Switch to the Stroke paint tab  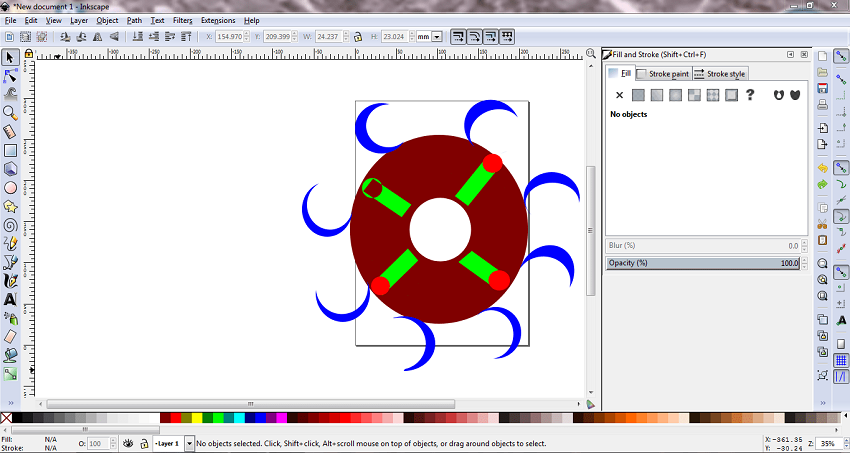[664, 74]
